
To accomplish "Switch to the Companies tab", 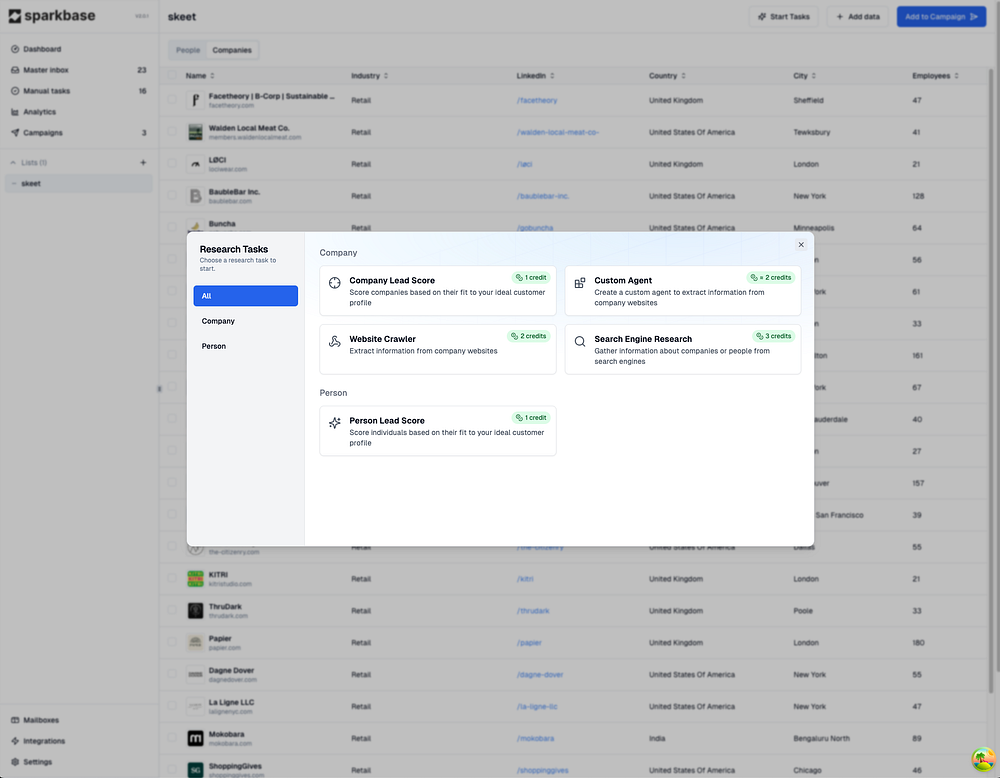I will [x=232, y=50].
